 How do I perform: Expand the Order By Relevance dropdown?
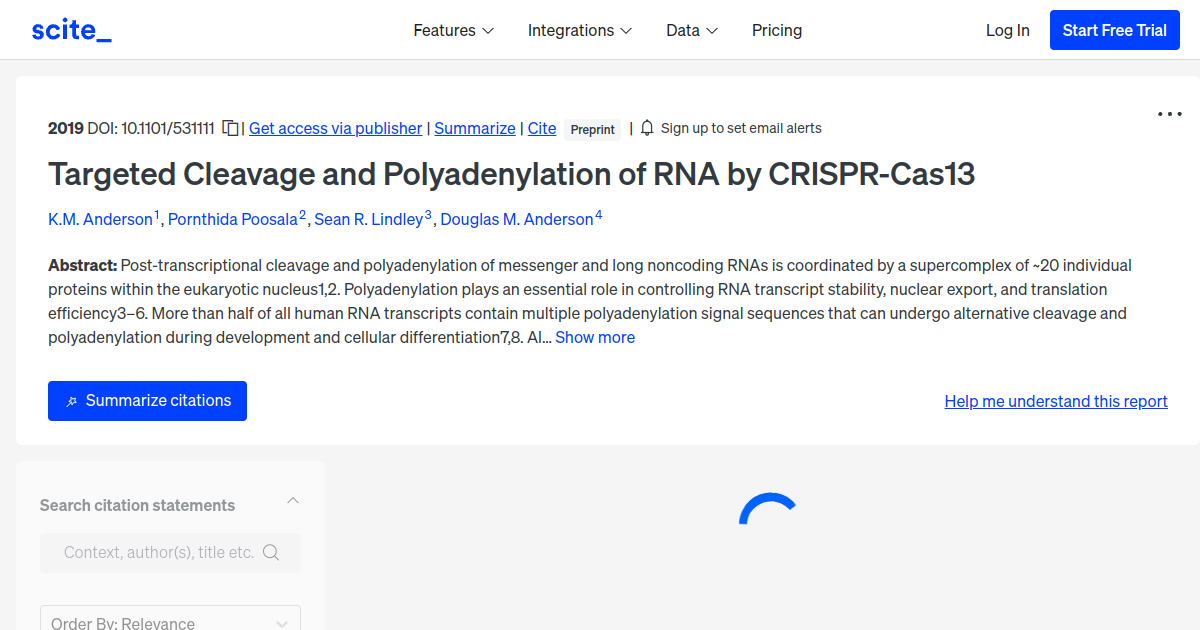tap(170, 620)
